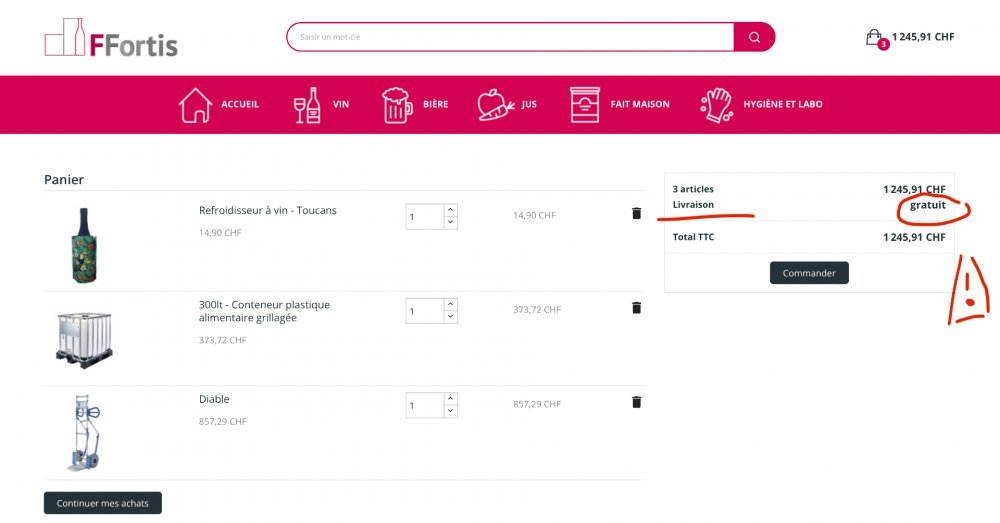Open the shopping bag cart icon
The width and height of the screenshot is (1000, 523).
click(874, 37)
